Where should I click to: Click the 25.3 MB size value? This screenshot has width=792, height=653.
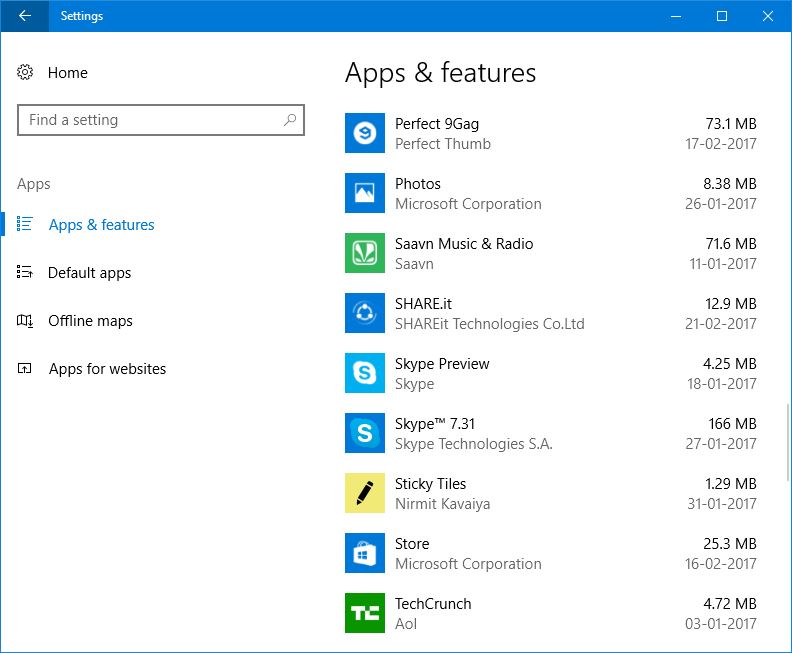(730, 544)
